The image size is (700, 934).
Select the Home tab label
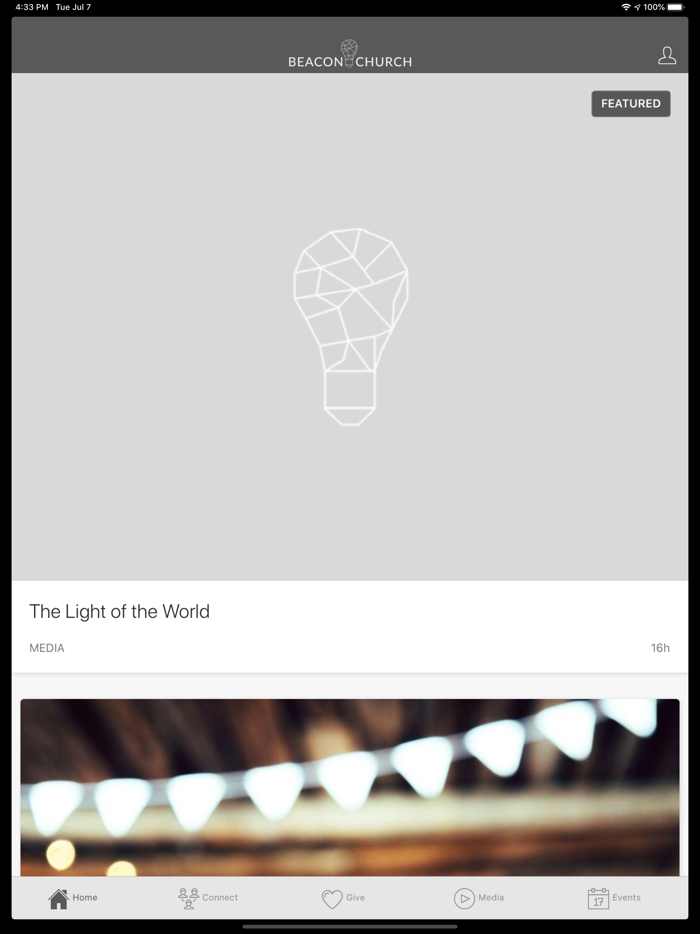coord(85,898)
